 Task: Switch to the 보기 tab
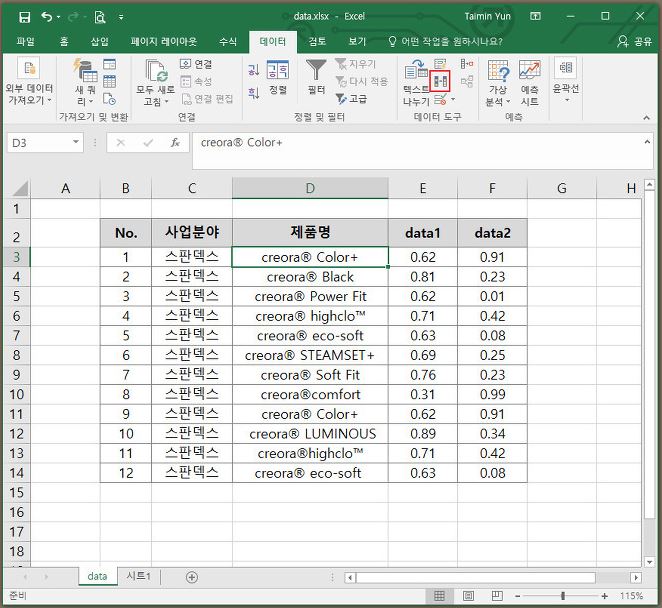point(357,41)
